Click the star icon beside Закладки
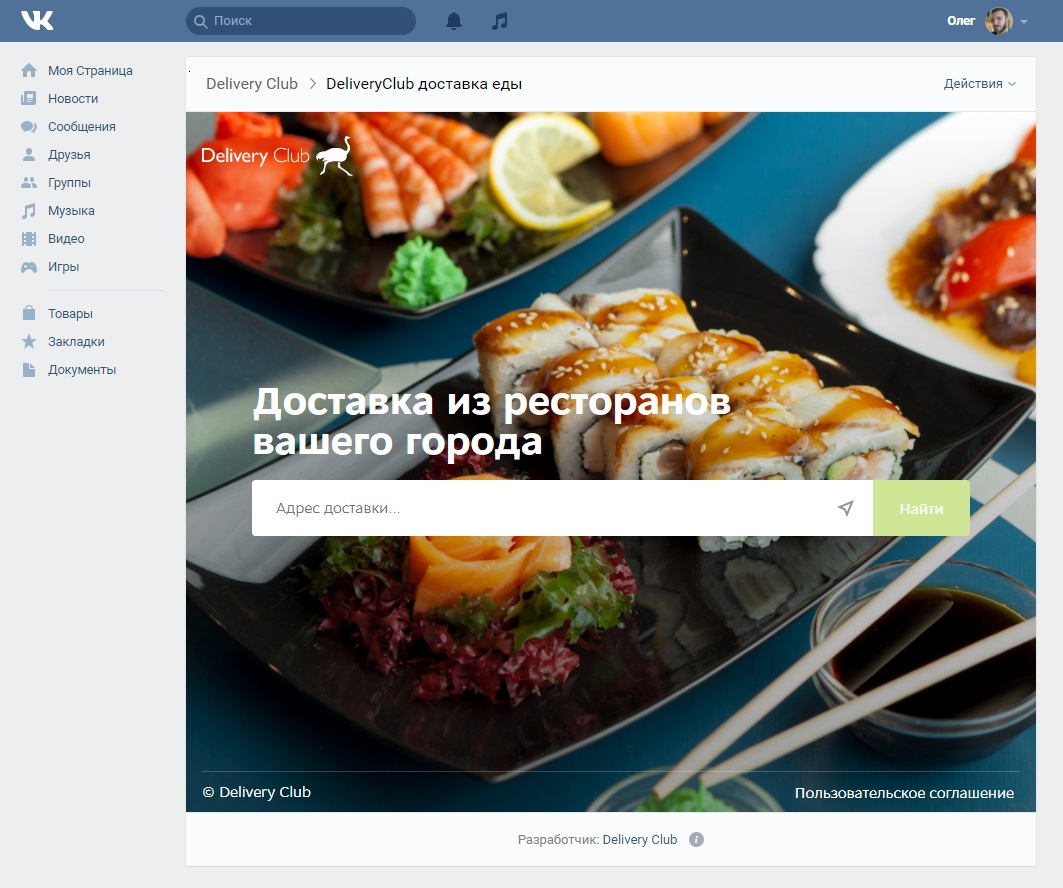Screen dimensions: 1063x888 pos(28,341)
